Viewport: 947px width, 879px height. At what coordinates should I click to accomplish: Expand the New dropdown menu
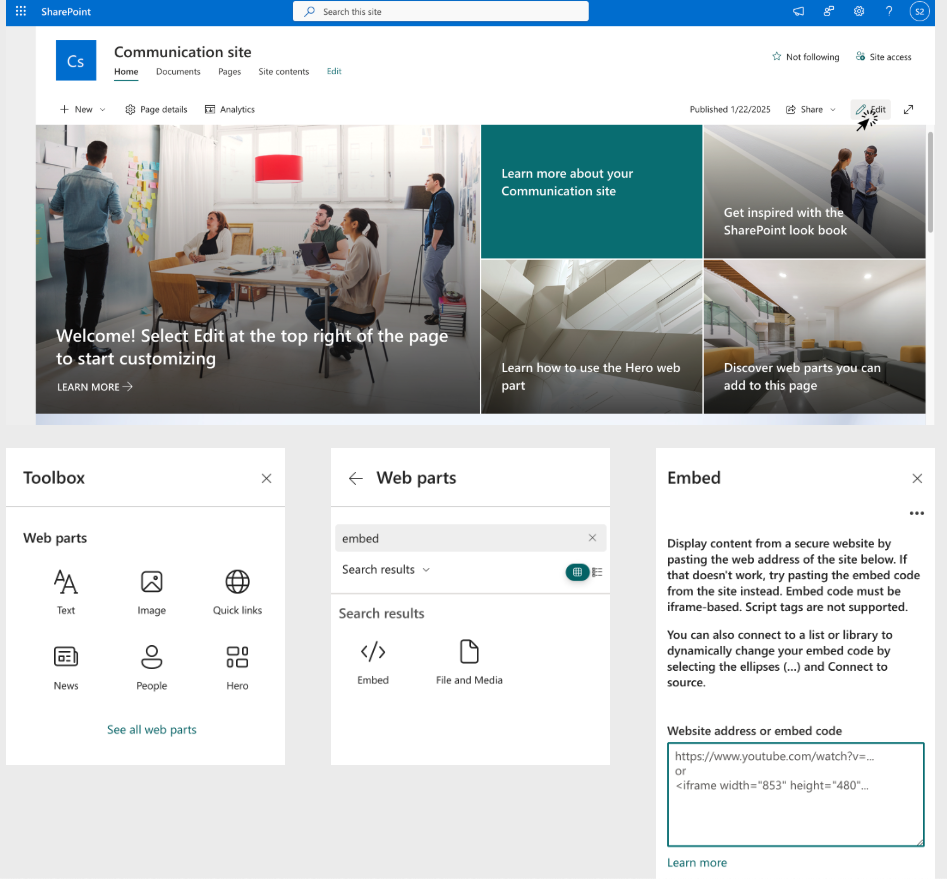click(x=83, y=109)
